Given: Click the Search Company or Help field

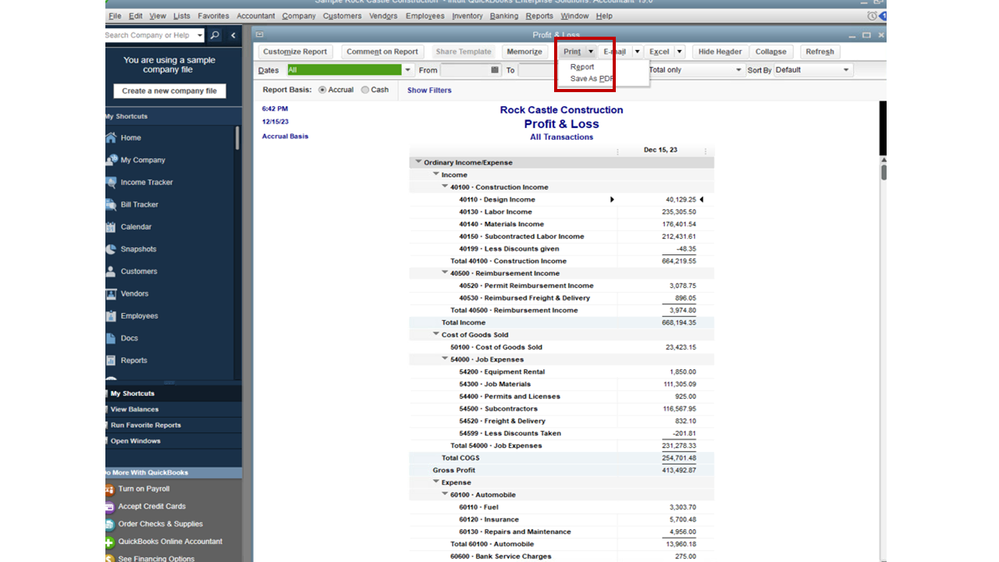Looking at the screenshot, I should [150, 35].
